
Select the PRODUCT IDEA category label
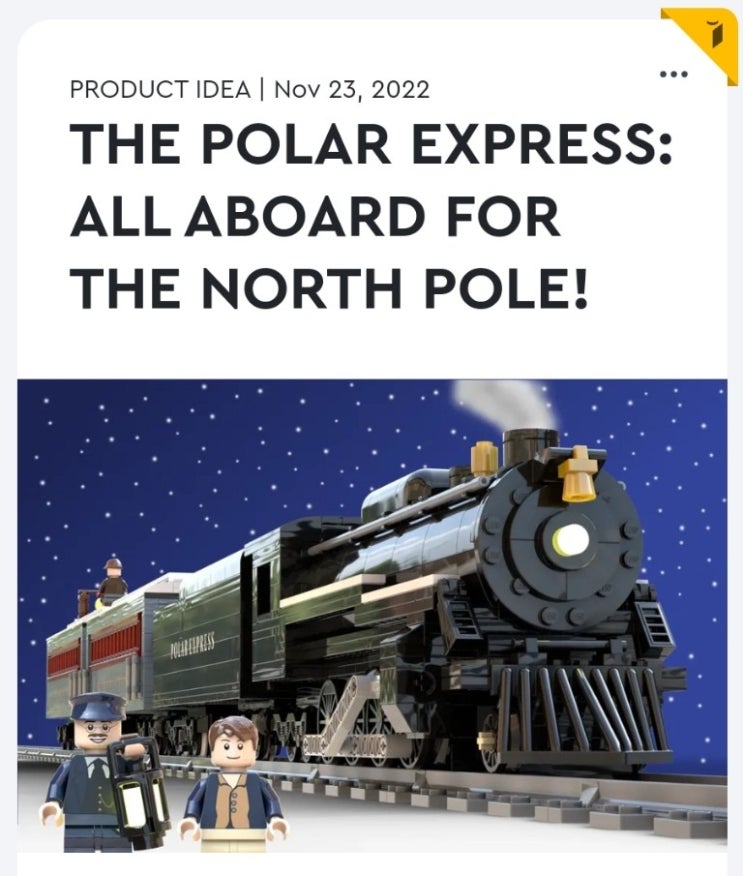point(160,90)
